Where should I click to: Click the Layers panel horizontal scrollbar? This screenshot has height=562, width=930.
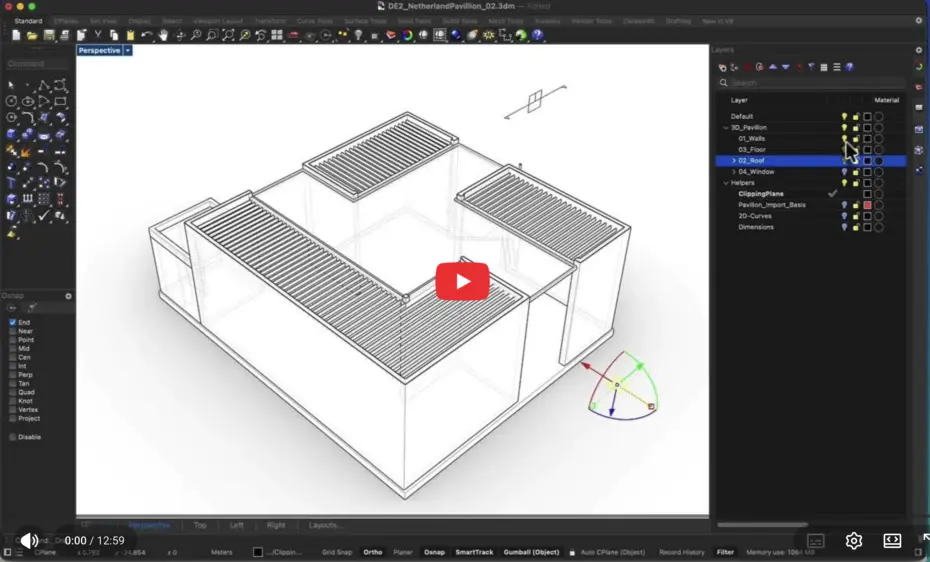click(762, 525)
